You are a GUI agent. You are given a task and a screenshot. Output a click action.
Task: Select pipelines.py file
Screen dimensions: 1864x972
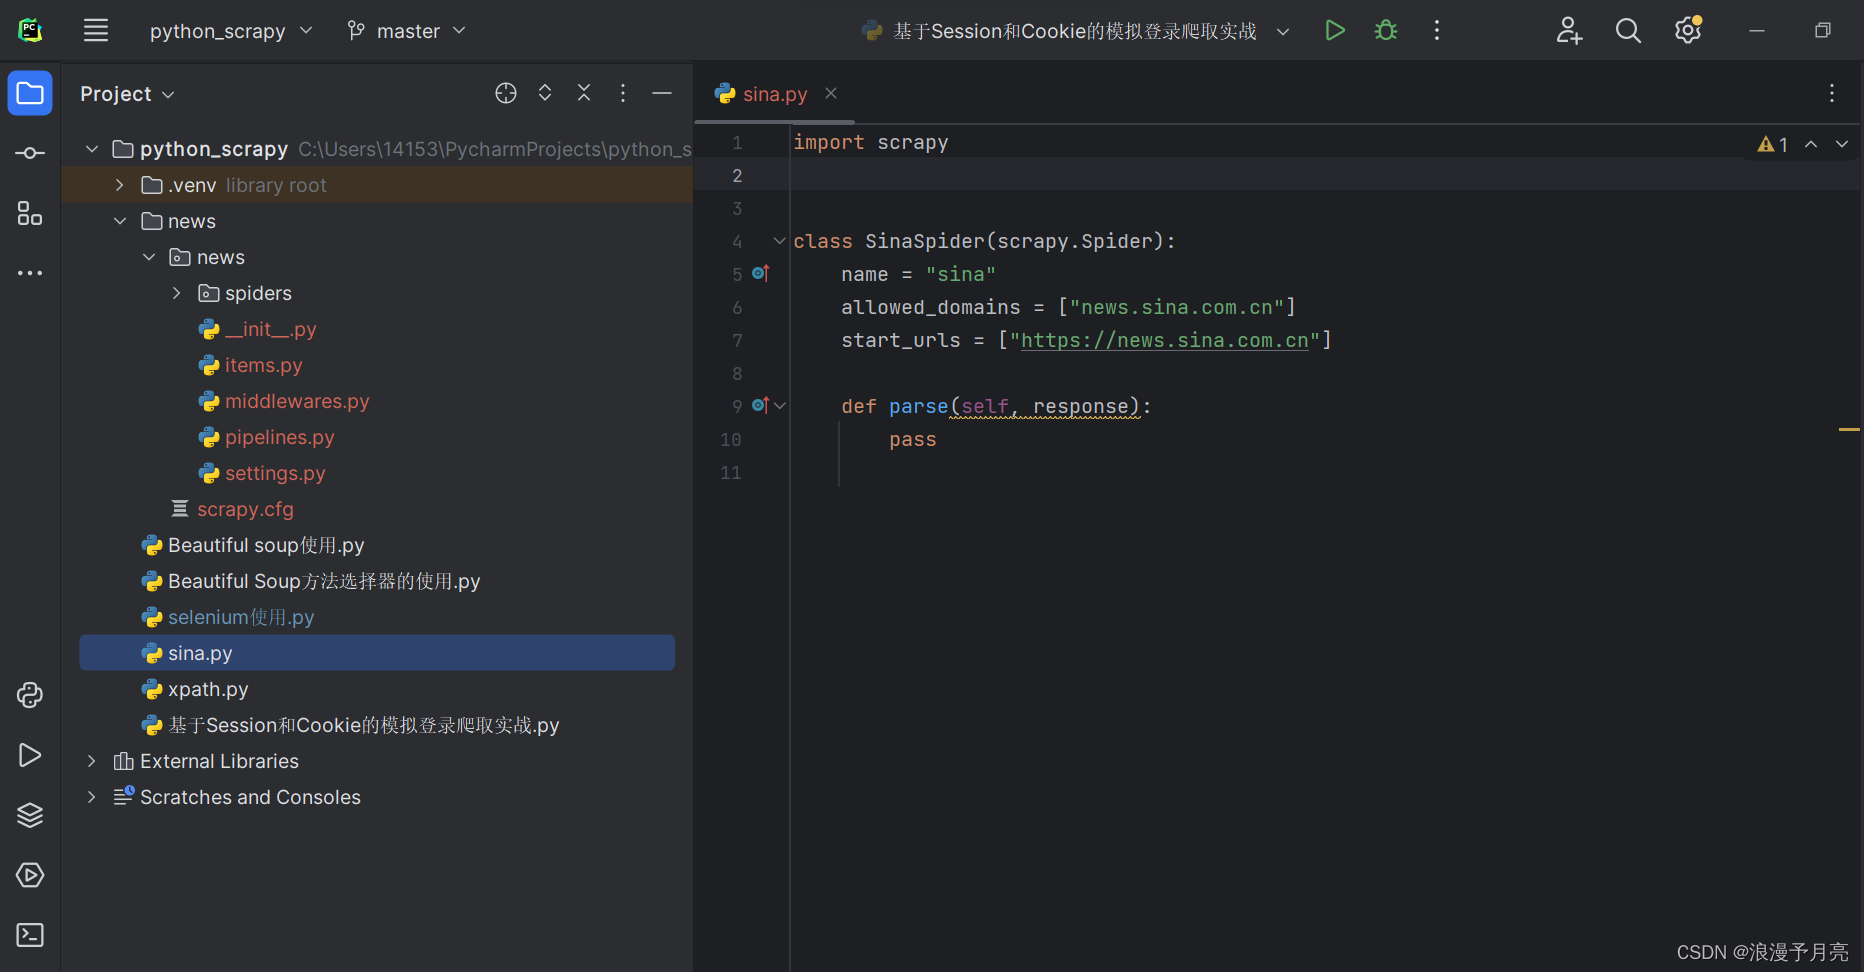pos(267,437)
